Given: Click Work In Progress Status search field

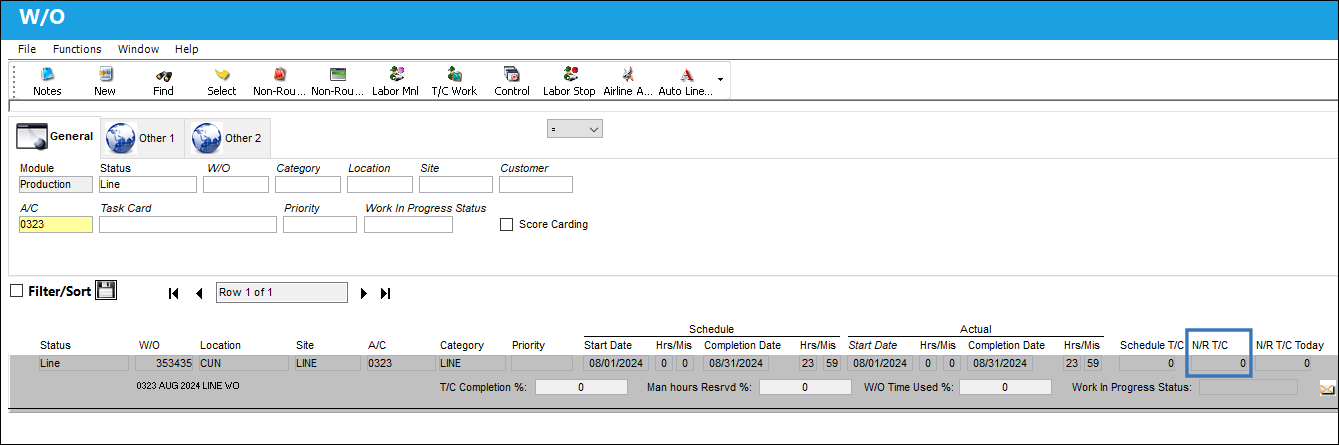Looking at the screenshot, I should 408,225.
